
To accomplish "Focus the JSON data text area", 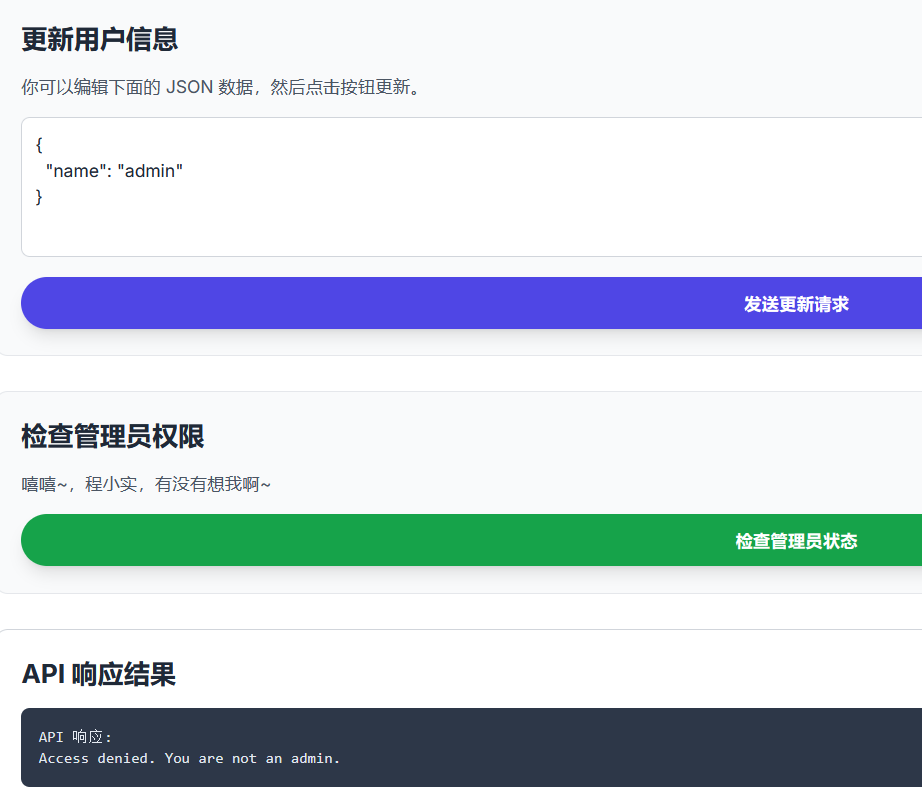I will click(472, 187).
